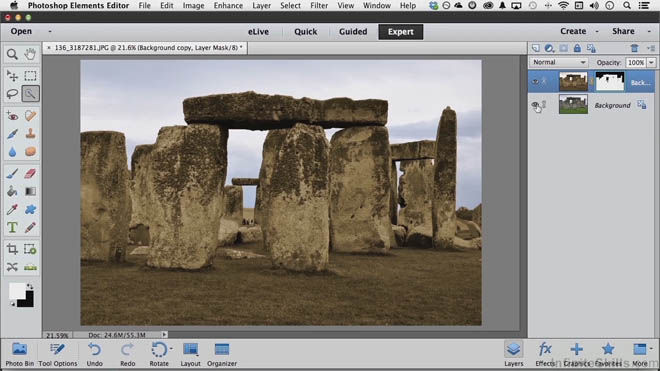Toggle lock all pixels icon in Layers panel
660x371 pixels.
577,48
